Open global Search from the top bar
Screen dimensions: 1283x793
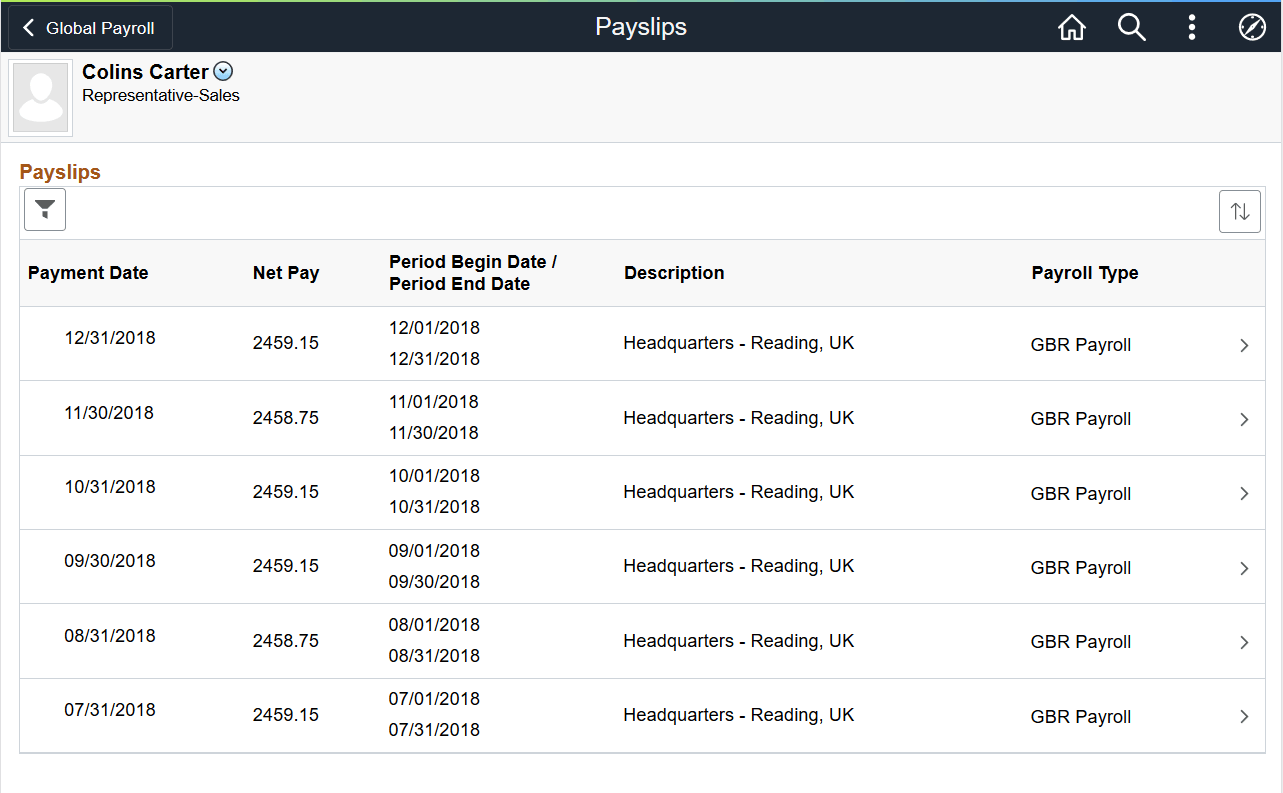pyautogui.click(x=1131, y=27)
